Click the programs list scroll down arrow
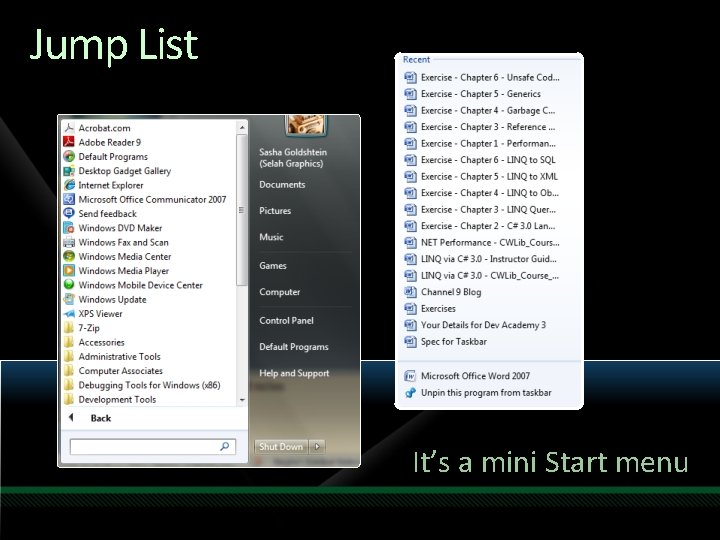This screenshot has height=540, width=720. [242, 400]
